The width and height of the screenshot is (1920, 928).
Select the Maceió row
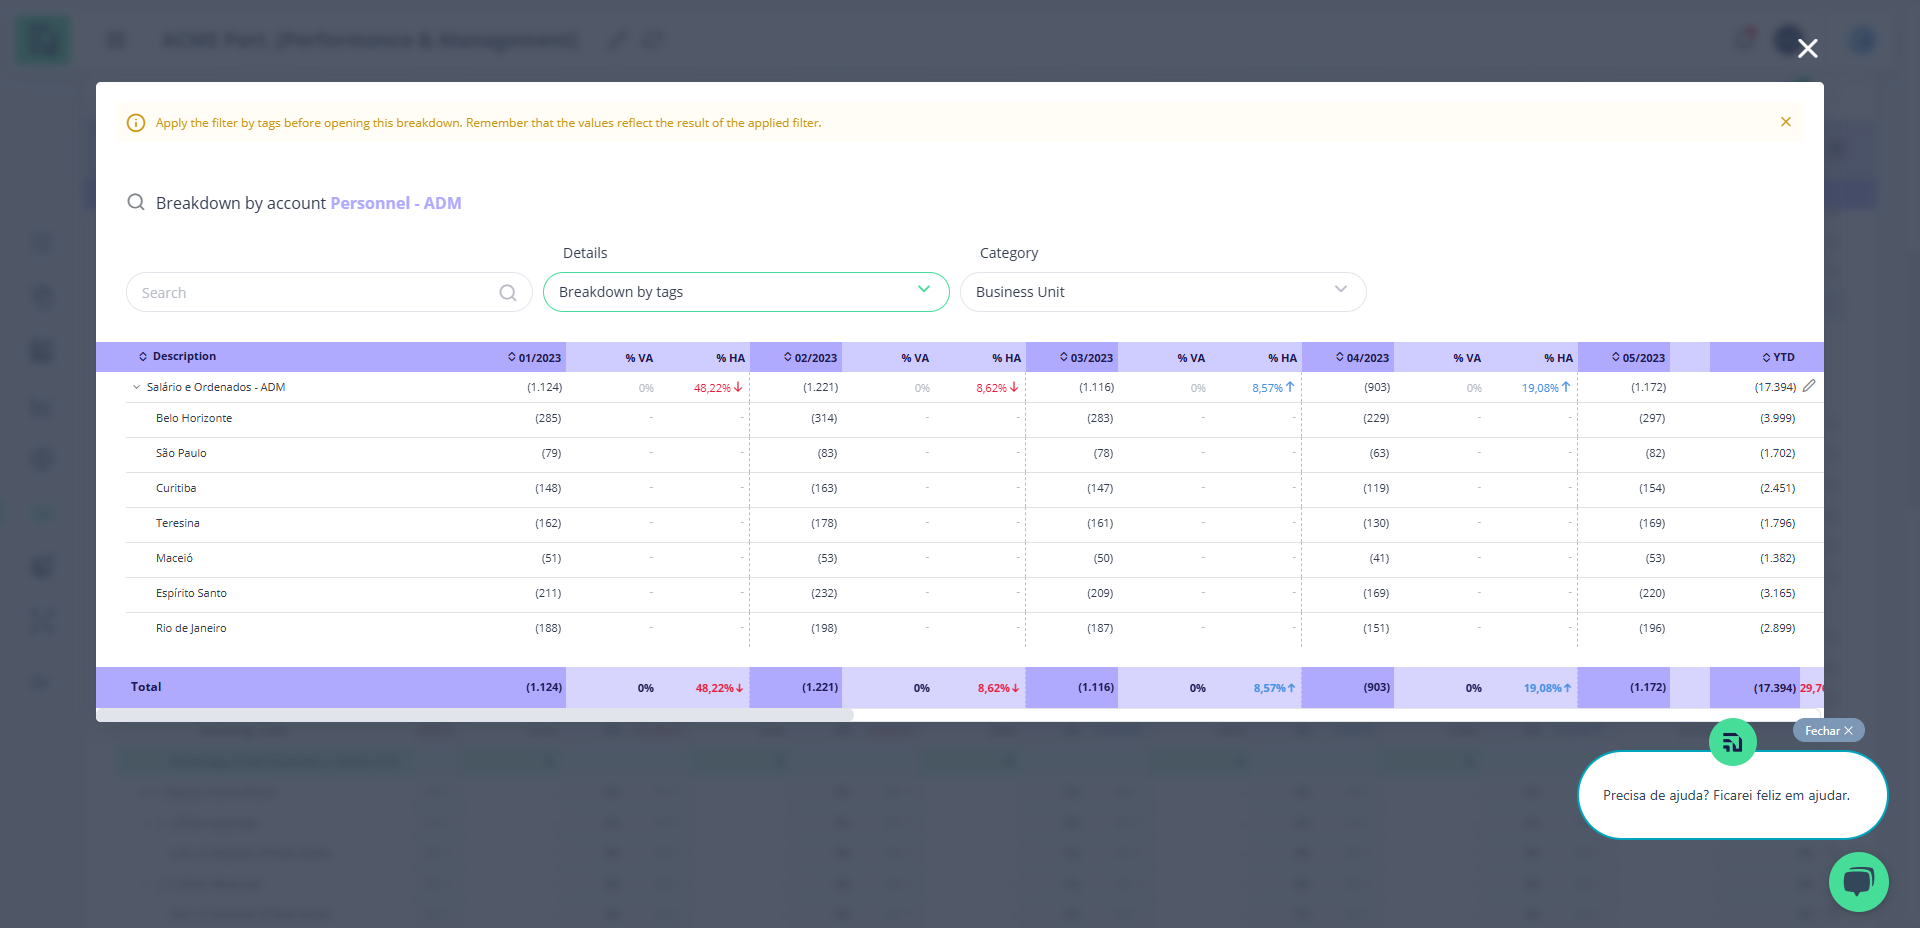pos(975,559)
